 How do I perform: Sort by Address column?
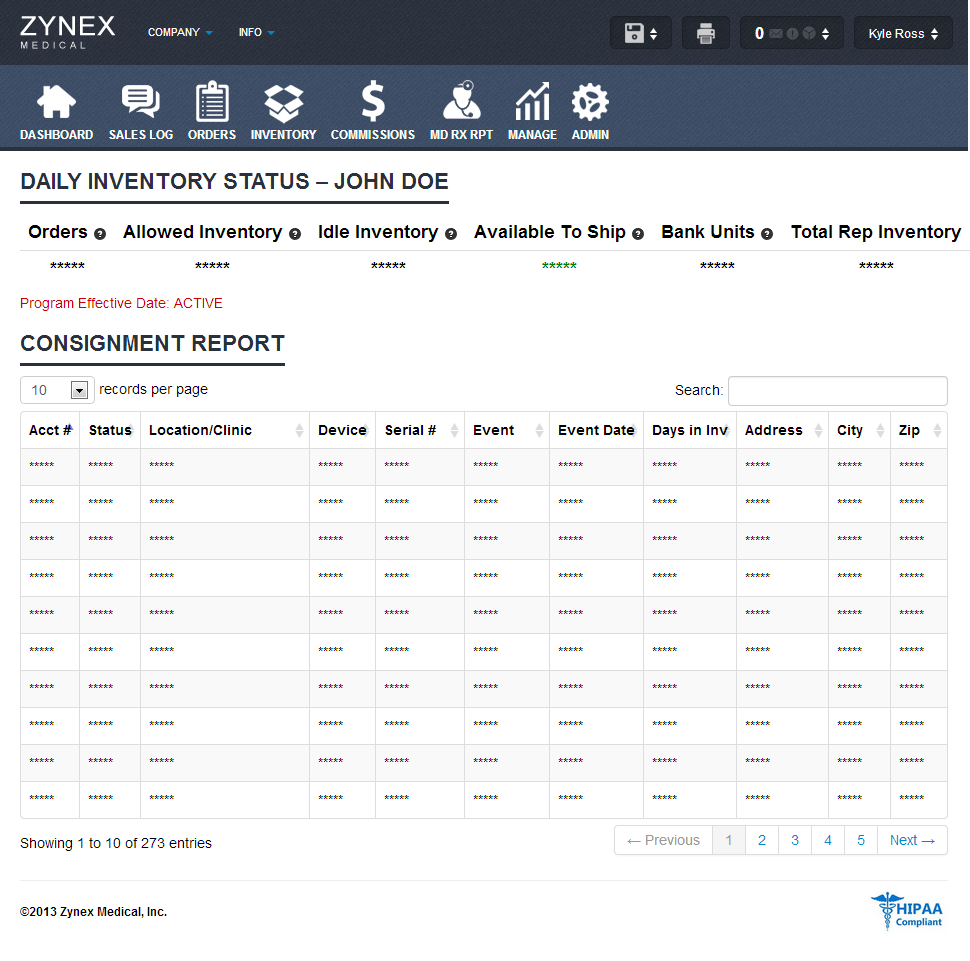coord(783,430)
